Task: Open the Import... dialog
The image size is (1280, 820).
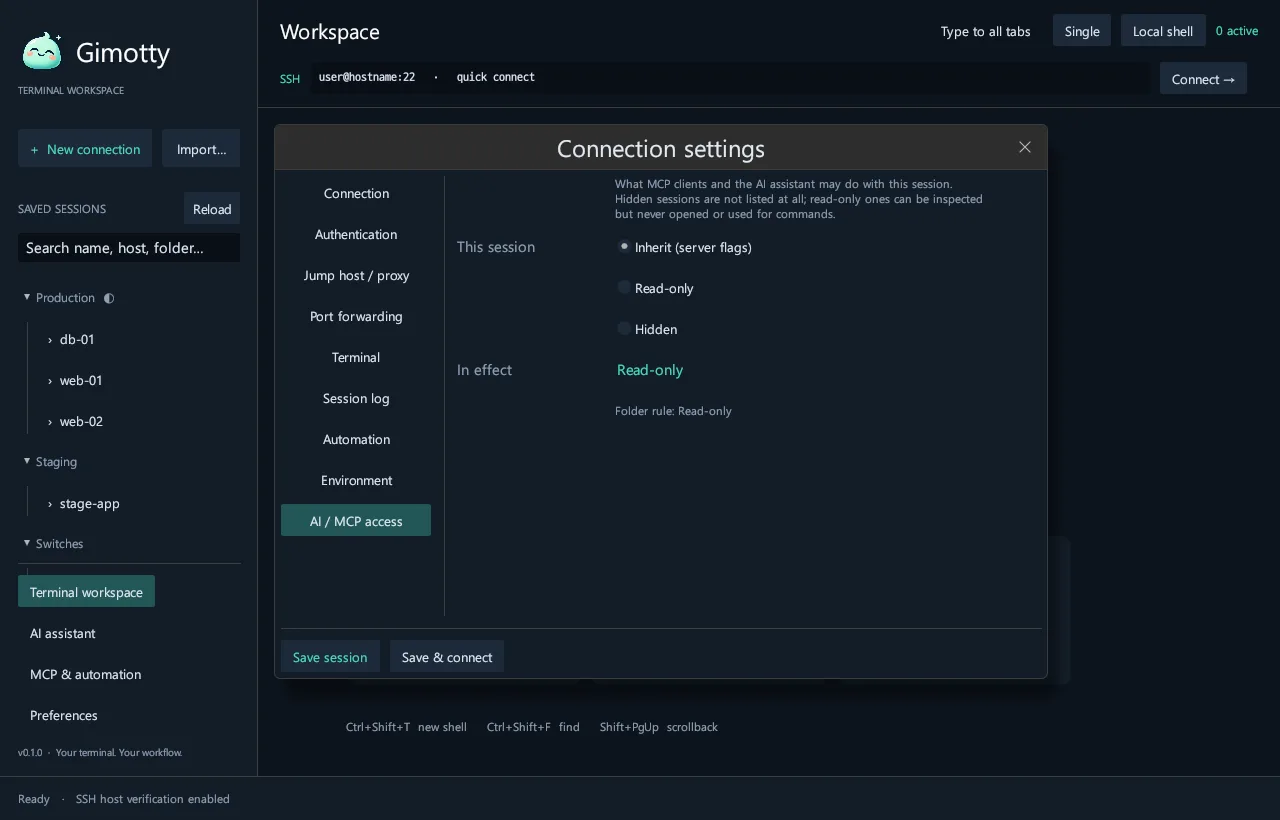Action: click(x=201, y=148)
